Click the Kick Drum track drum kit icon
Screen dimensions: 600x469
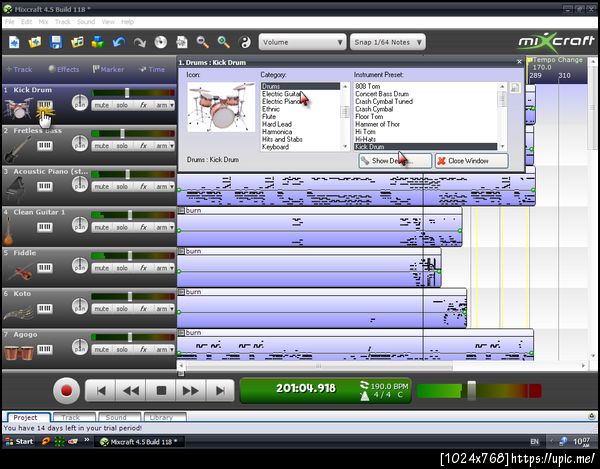[x=18, y=108]
